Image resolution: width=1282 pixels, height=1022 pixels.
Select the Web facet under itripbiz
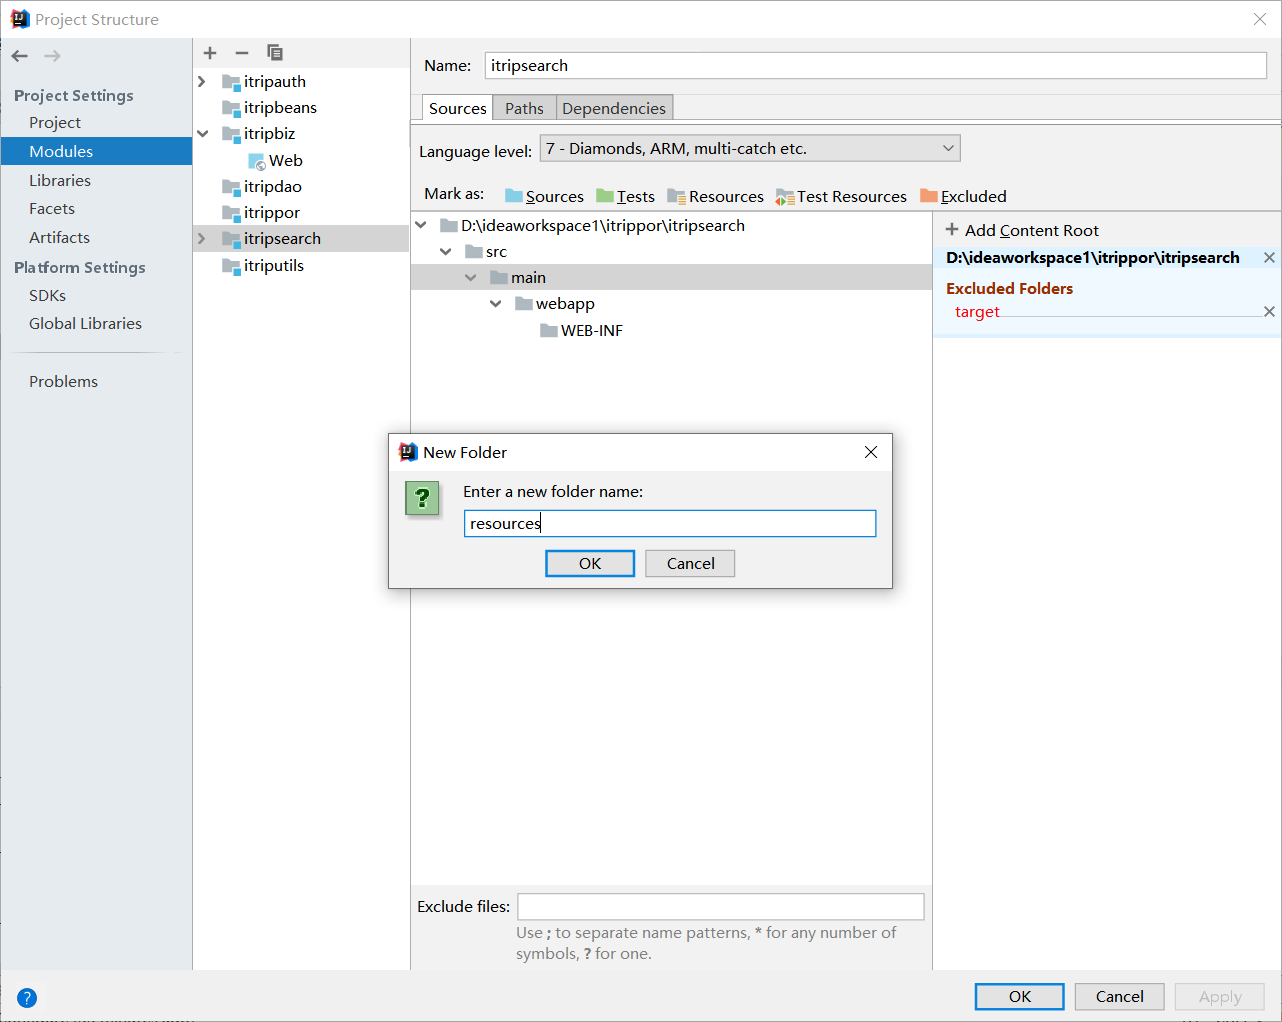coord(276,160)
